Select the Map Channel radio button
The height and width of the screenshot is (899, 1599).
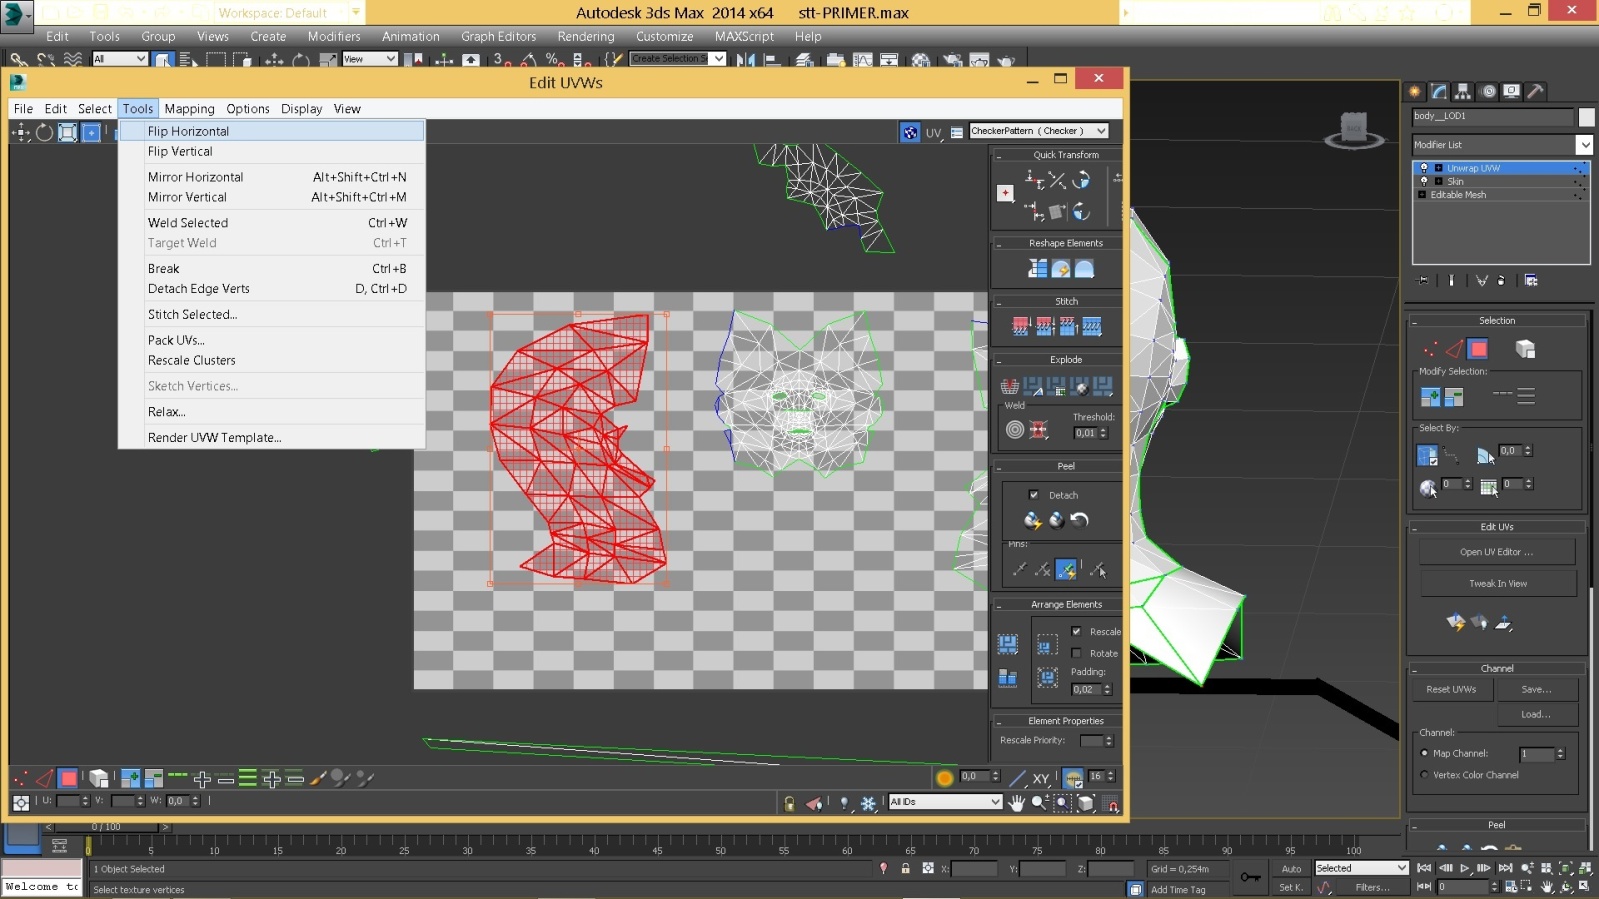click(x=1424, y=753)
